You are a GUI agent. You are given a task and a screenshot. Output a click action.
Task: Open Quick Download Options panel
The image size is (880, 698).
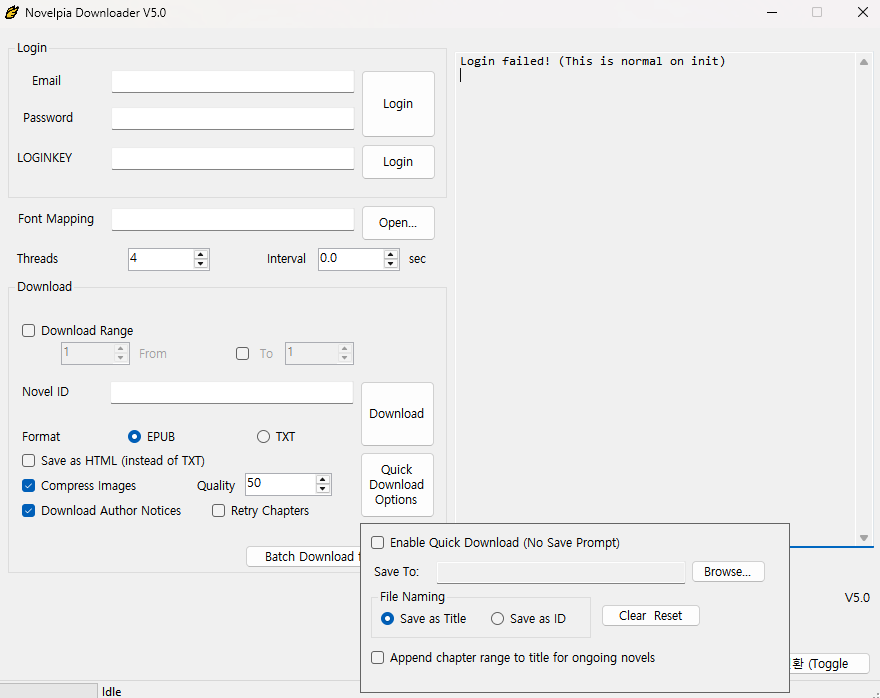pos(397,485)
